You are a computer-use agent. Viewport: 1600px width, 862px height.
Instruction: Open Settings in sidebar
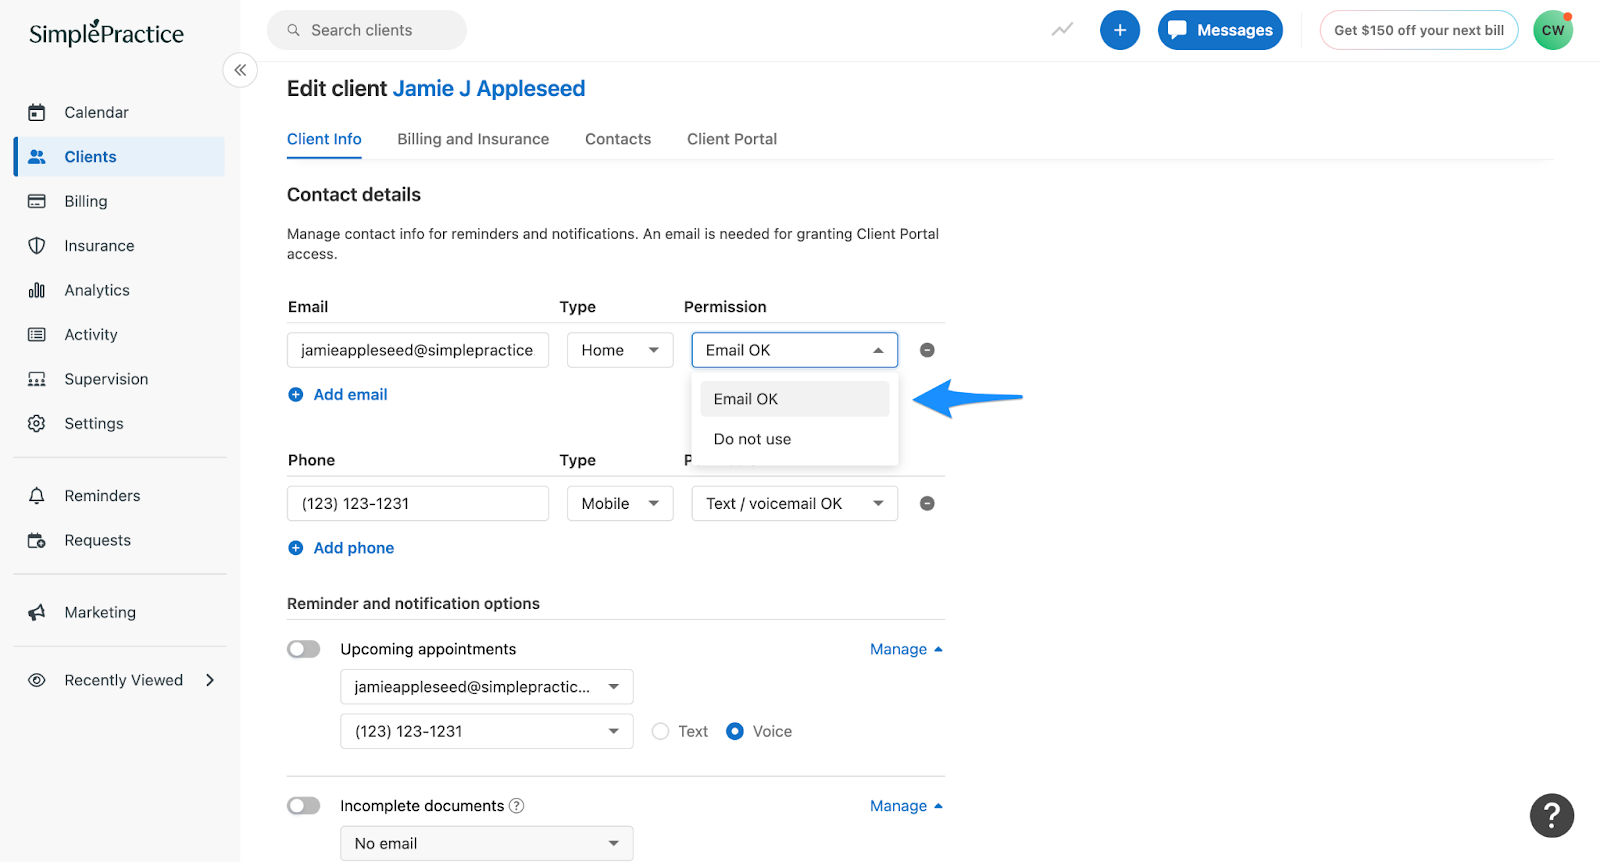click(119, 424)
